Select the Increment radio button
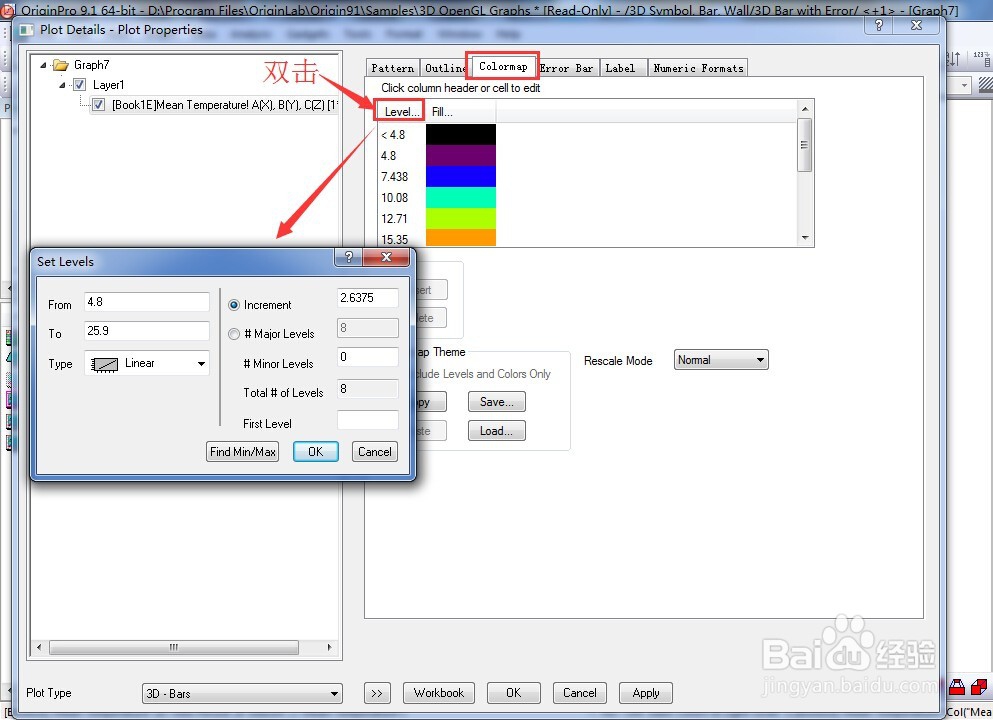This screenshot has height=720, width=993. (x=234, y=305)
